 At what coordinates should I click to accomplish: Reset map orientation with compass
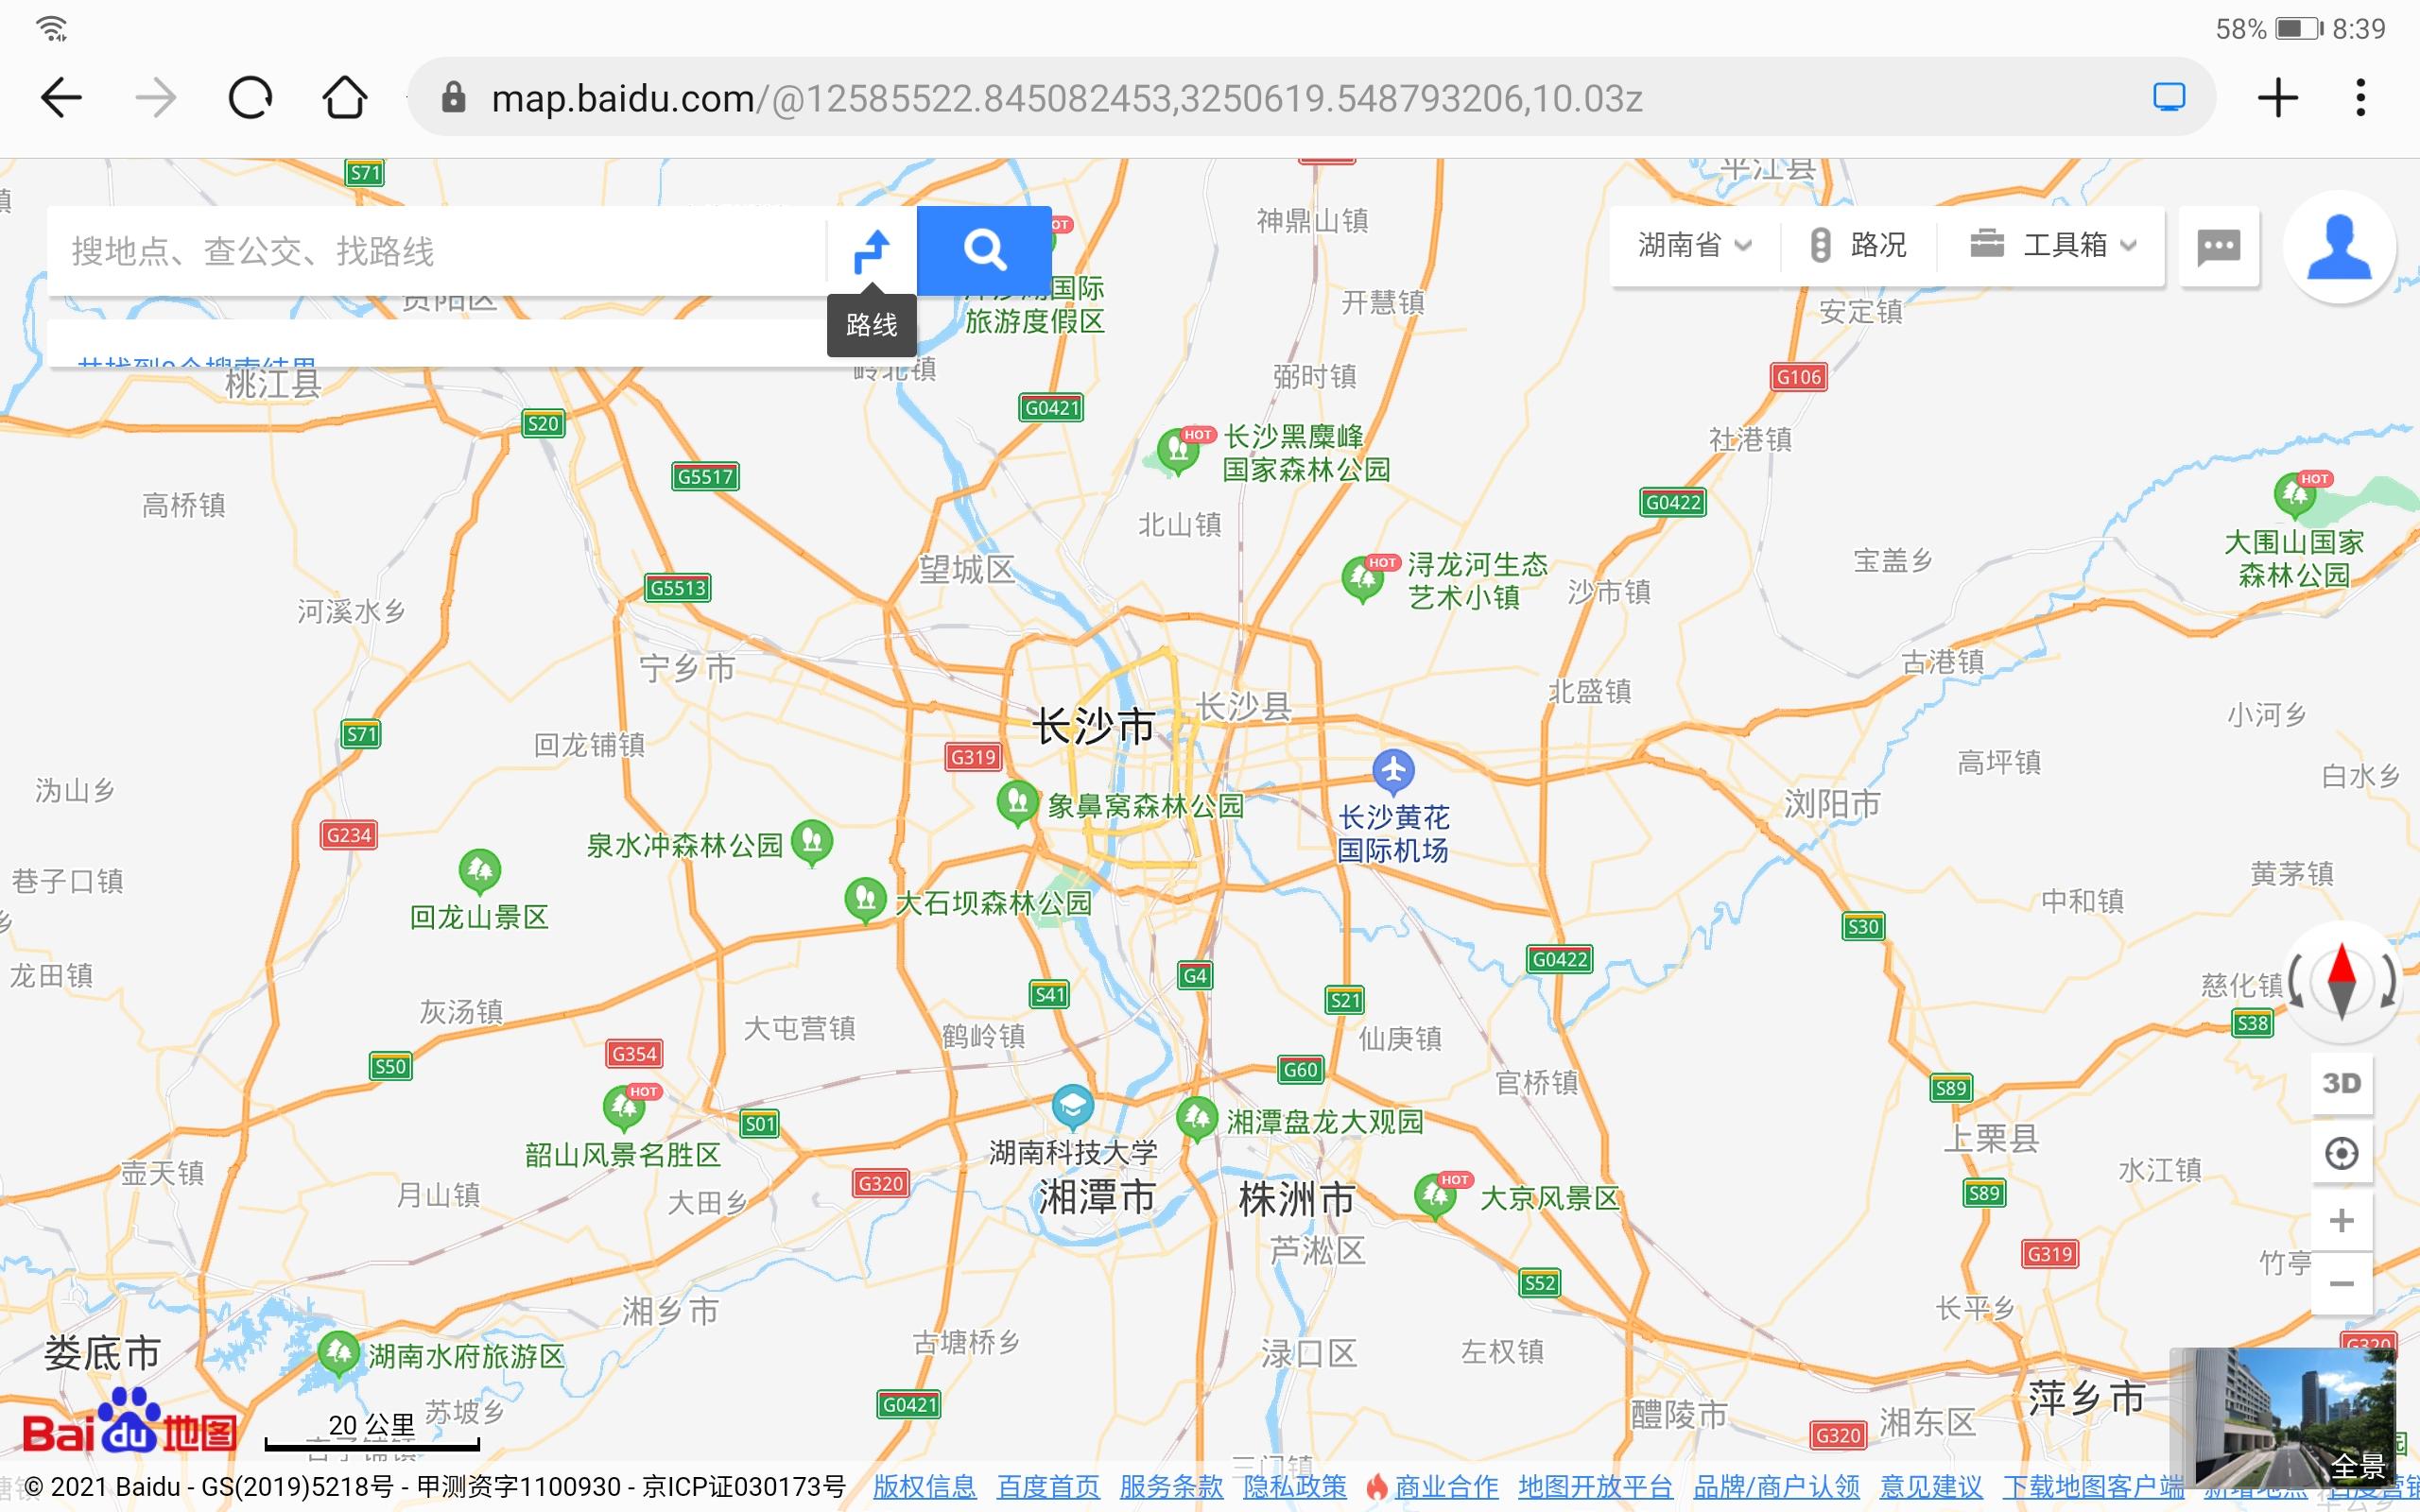point(2342,982)
